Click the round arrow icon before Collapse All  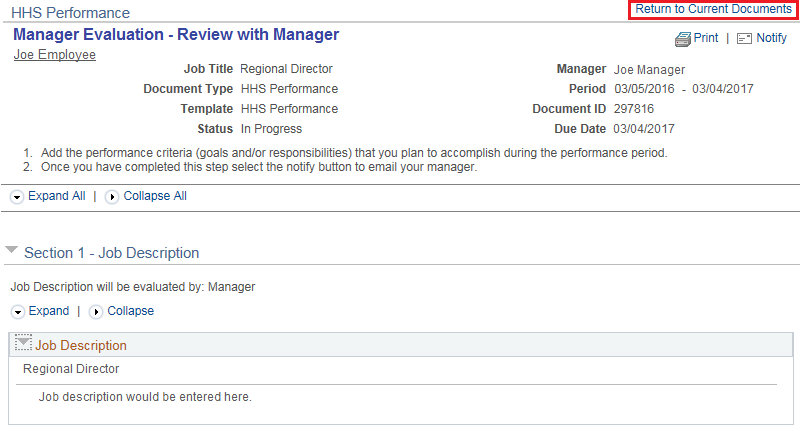(x=112, y=197)
